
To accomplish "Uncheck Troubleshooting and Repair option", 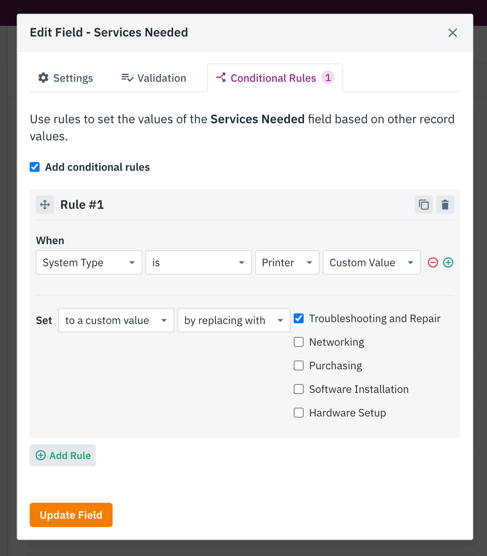I will [299, 318].
